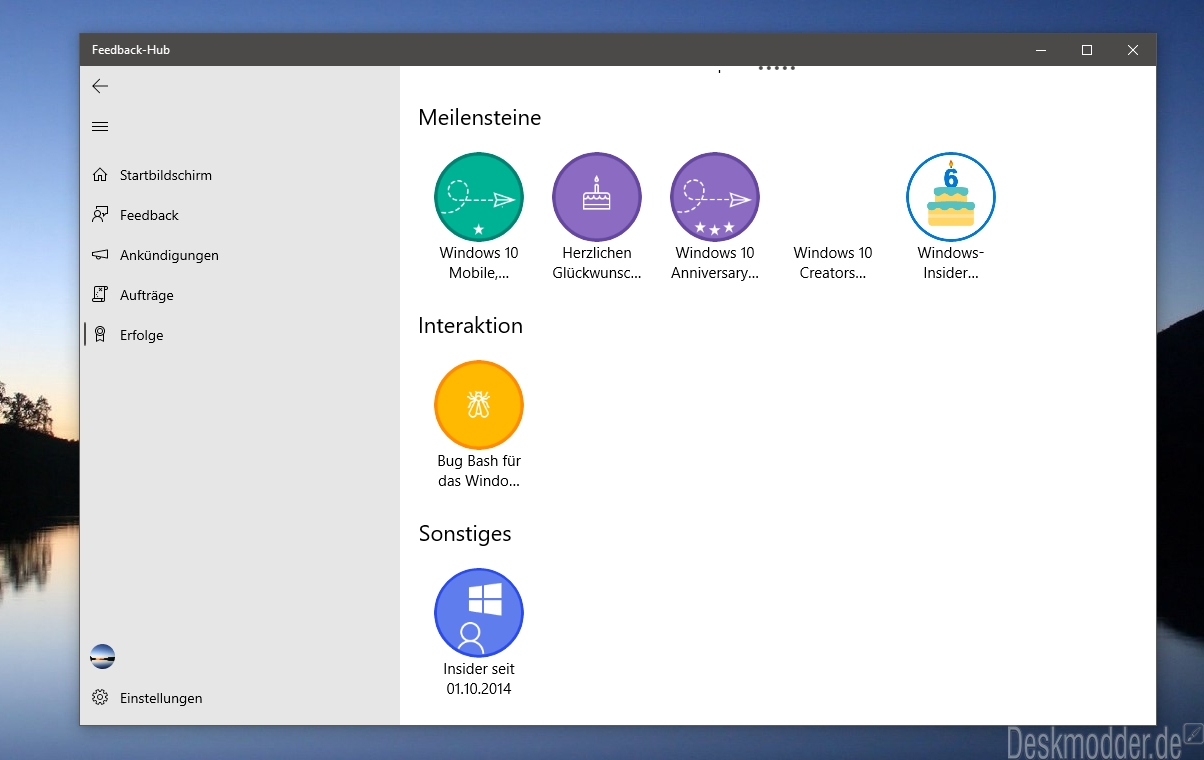Viewport: 1204px width, 760px height.
Task: Click the 'Bug Bash für das Windo...' label
Action: pos(479,471)
